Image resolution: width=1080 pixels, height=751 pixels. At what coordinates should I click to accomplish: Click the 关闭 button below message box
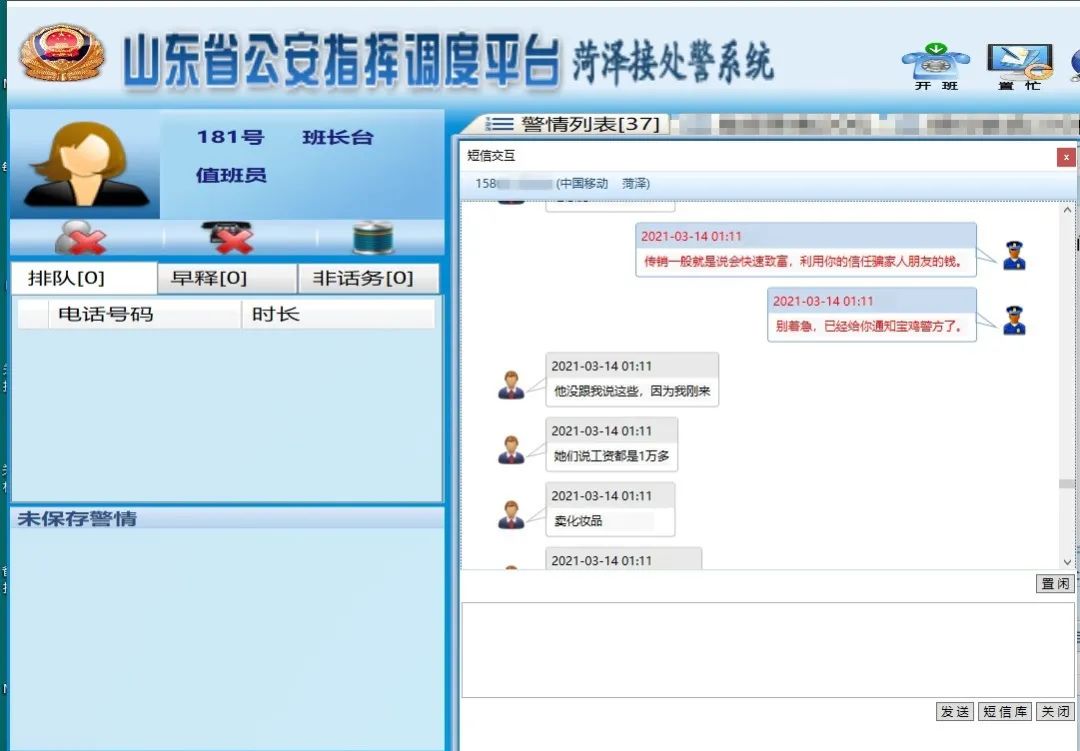1055,712
